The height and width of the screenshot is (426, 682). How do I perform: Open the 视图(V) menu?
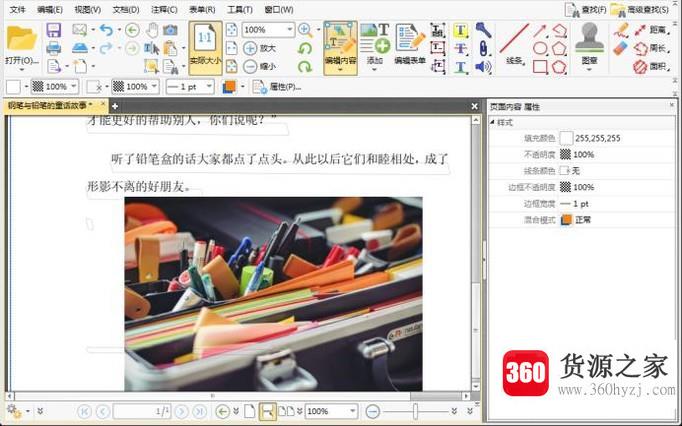coord(87,9)
